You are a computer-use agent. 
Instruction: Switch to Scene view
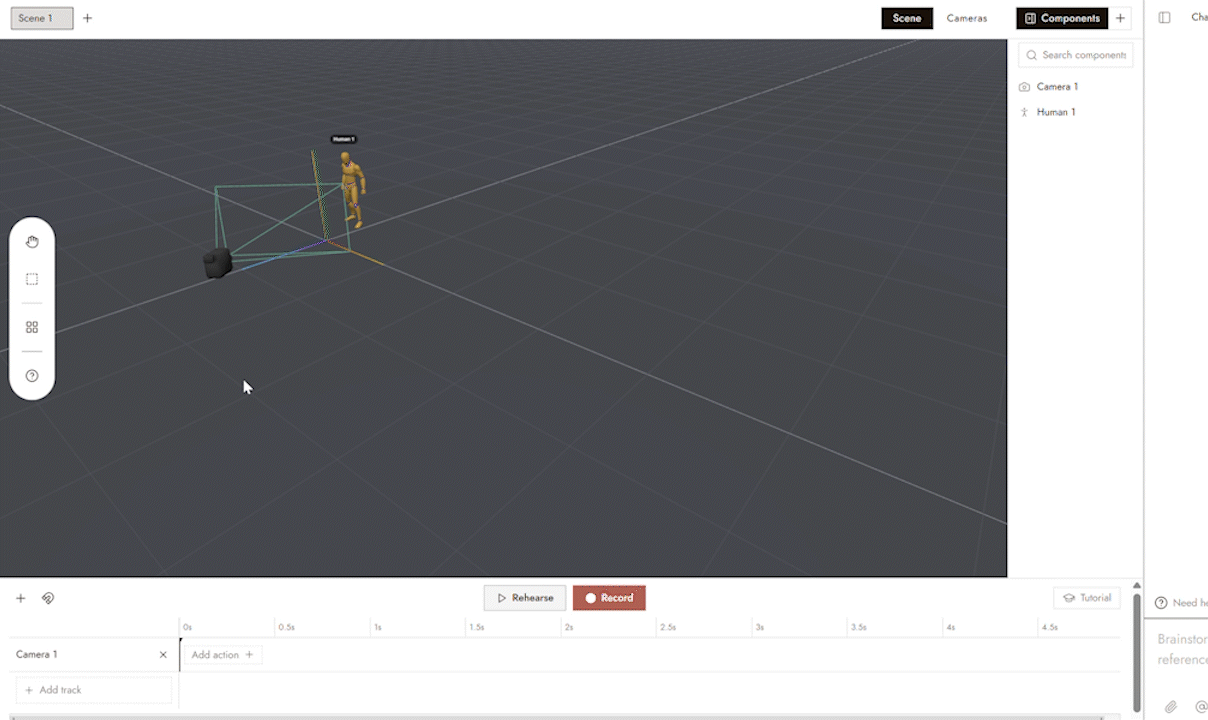(907, 18)
